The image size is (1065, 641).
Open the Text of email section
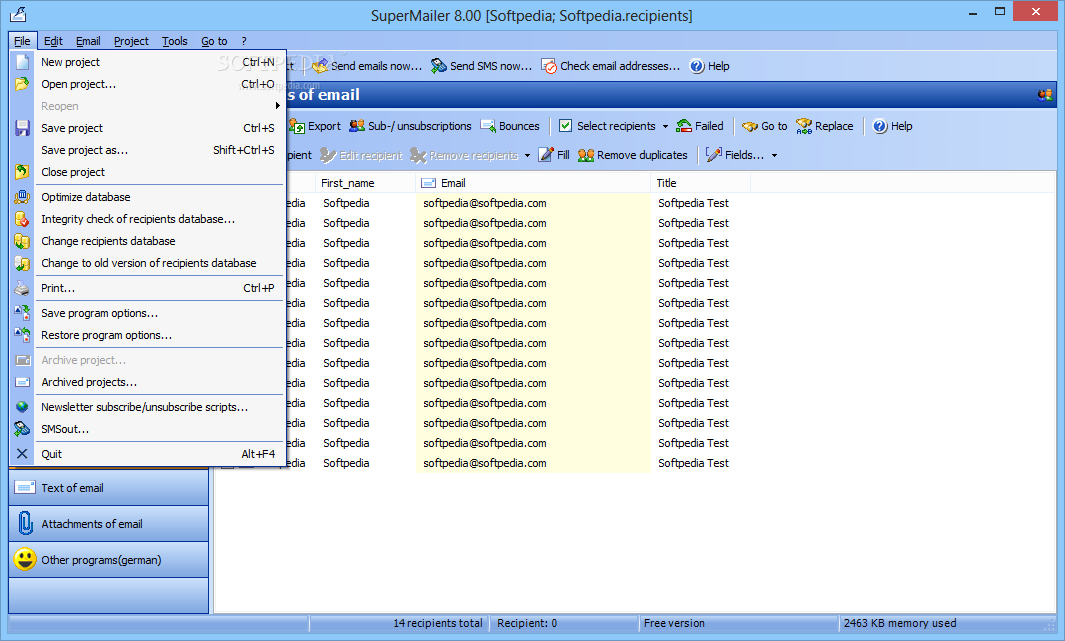coord(109,488)
